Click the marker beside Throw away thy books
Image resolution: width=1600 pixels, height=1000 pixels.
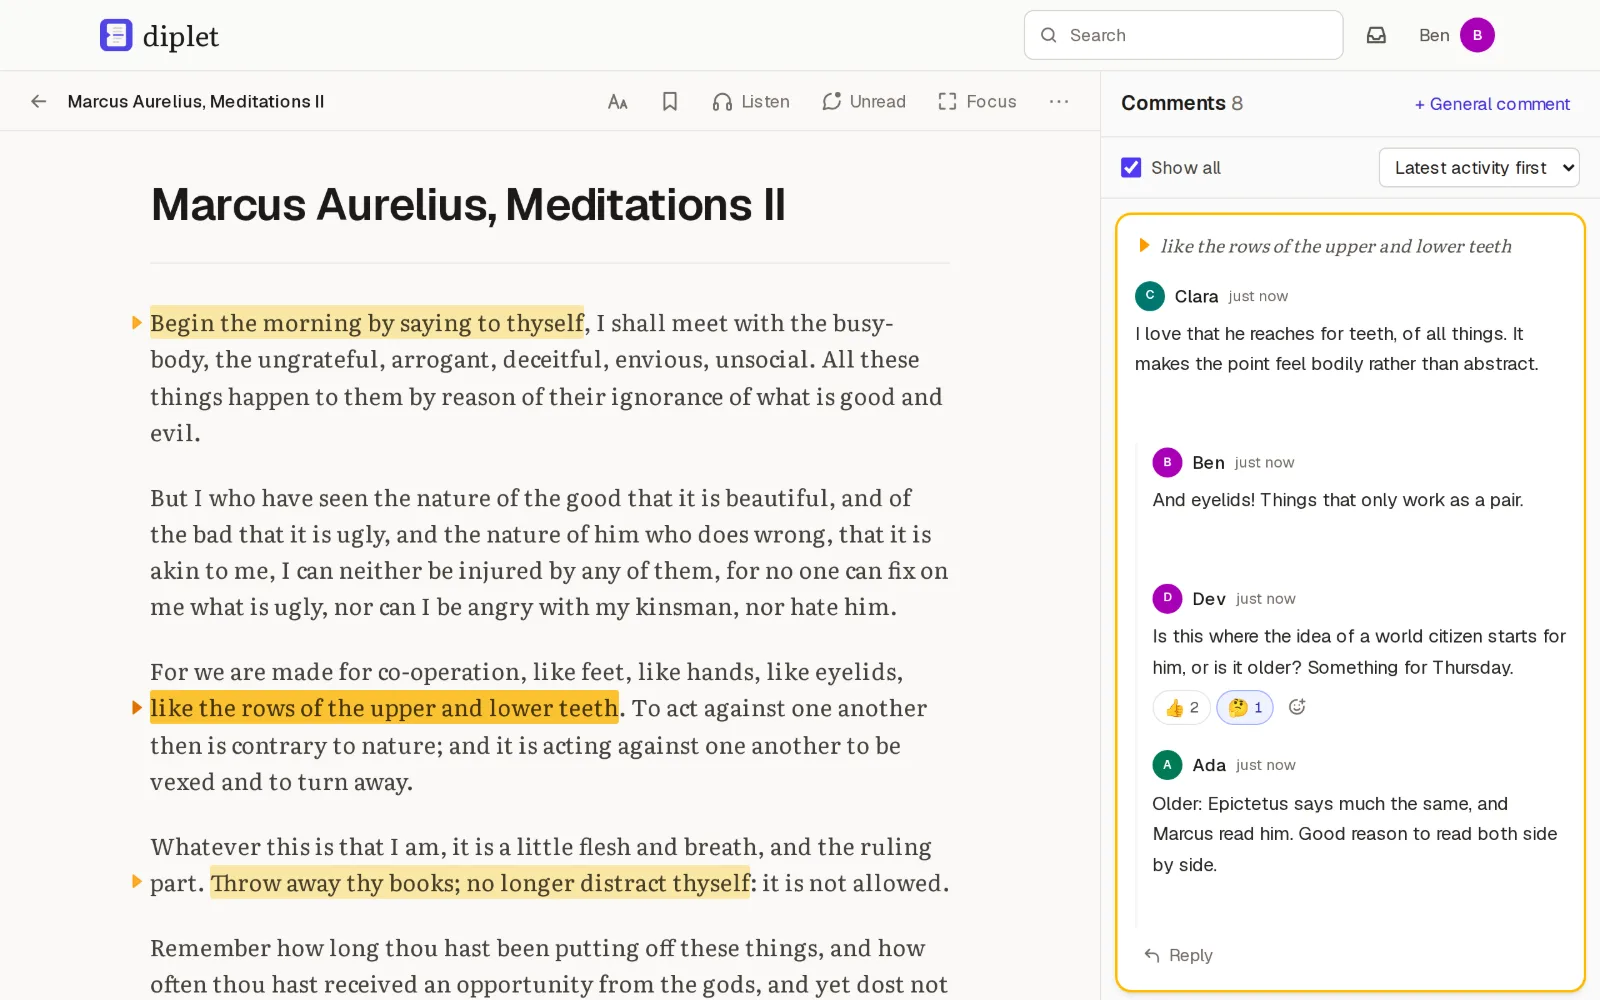tap(137, 882)
